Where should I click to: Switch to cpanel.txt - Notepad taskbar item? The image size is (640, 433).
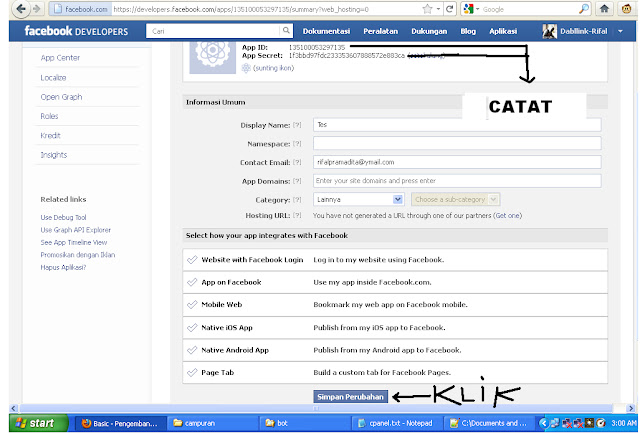(x=396, y=423)
